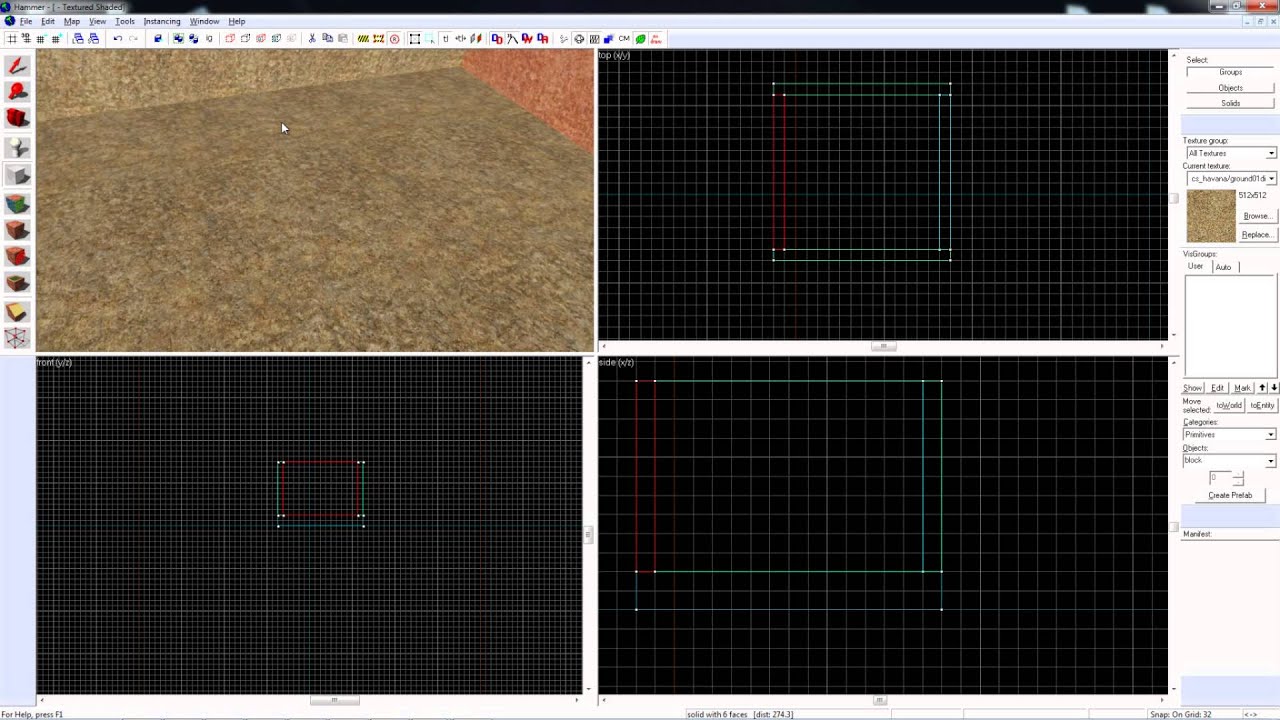This screenshot has height=720, width=1280.
Task: Toggle the texture lock (tl) icon
Action: (x=445, y=39)
